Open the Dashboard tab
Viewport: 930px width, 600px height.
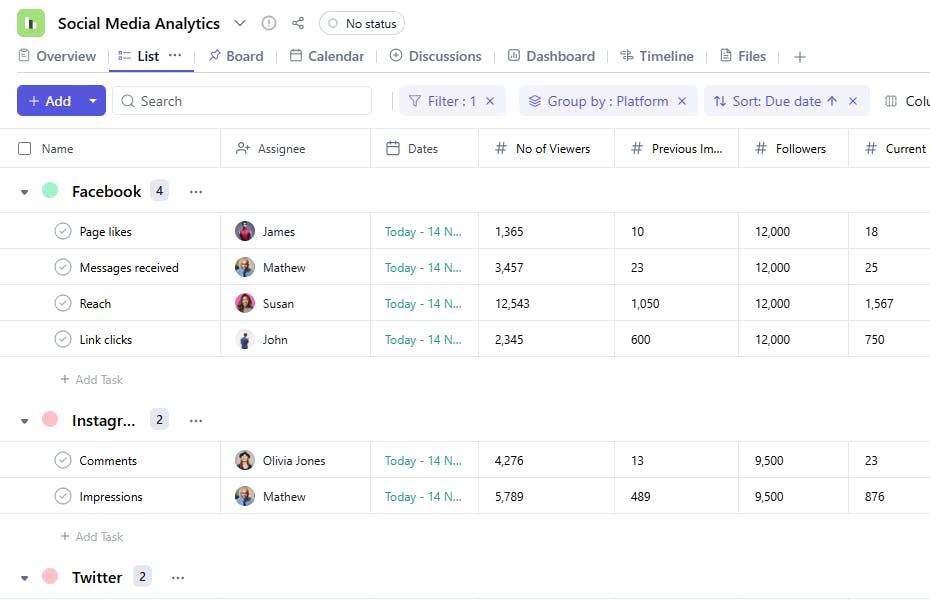[x=551, y=56]
